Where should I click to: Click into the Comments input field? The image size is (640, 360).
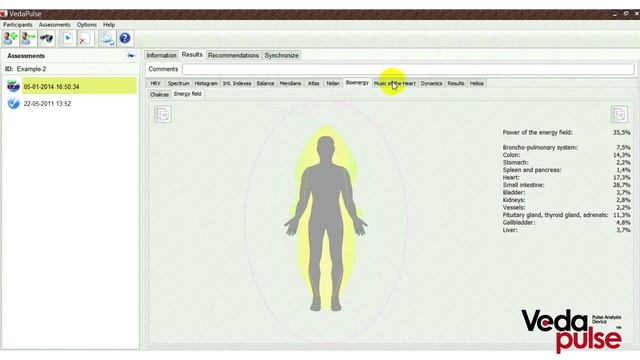click(x=408, y=69)
